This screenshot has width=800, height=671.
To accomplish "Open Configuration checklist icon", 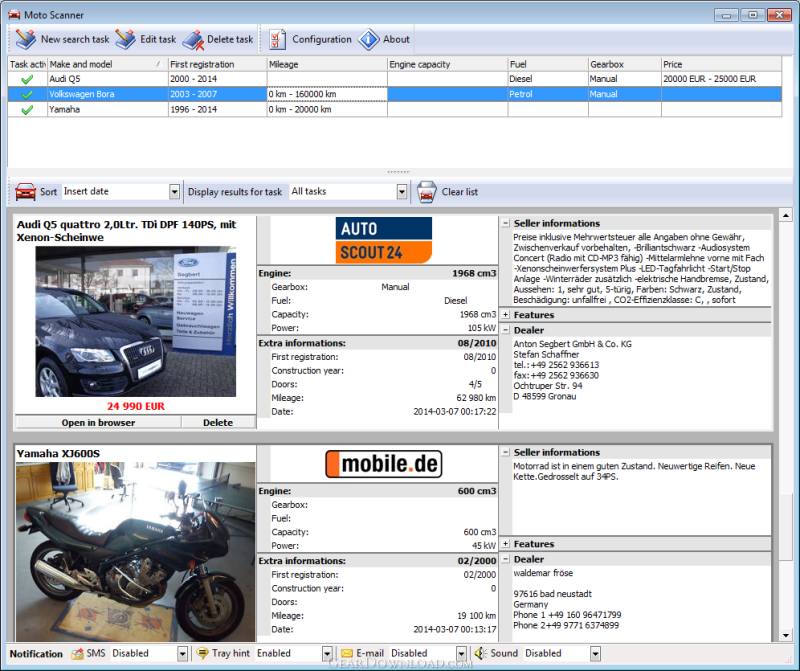I will [277, 39].
